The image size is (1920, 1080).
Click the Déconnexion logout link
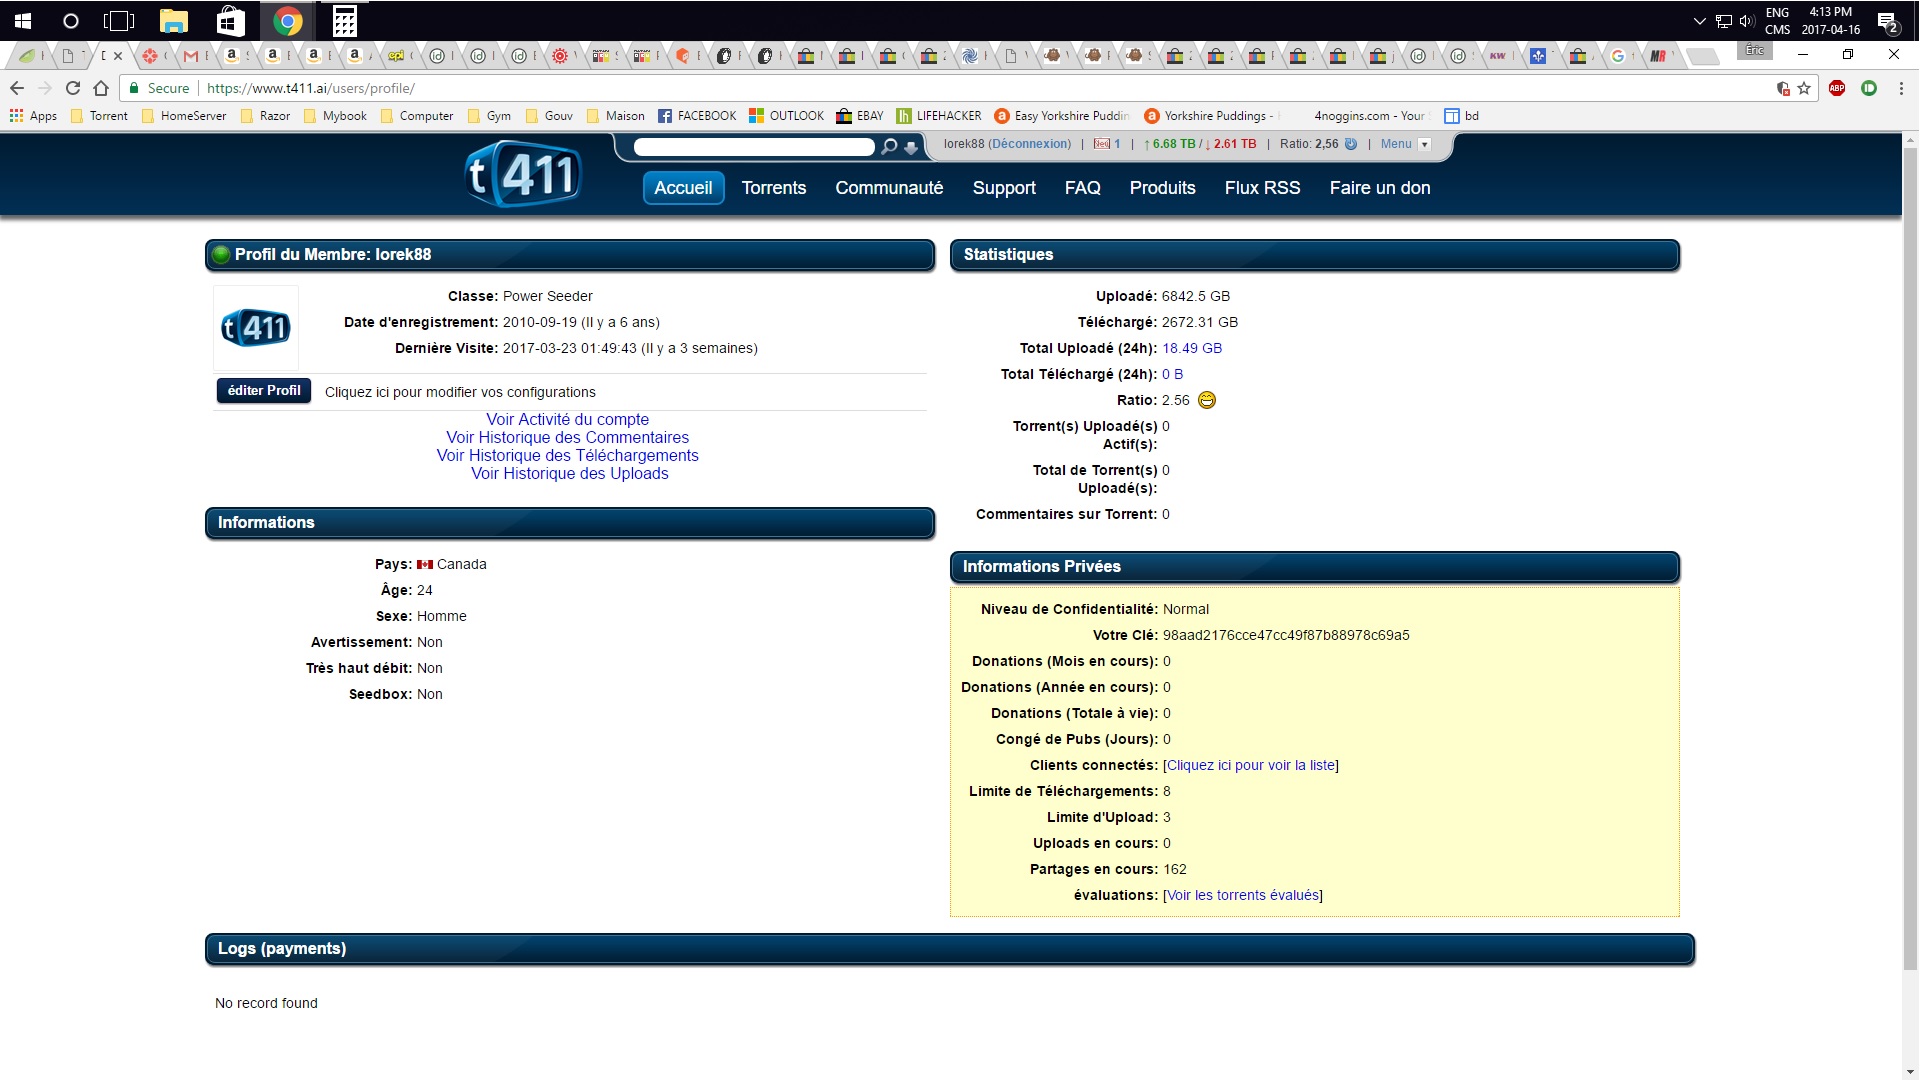(x=1029, y=144)
